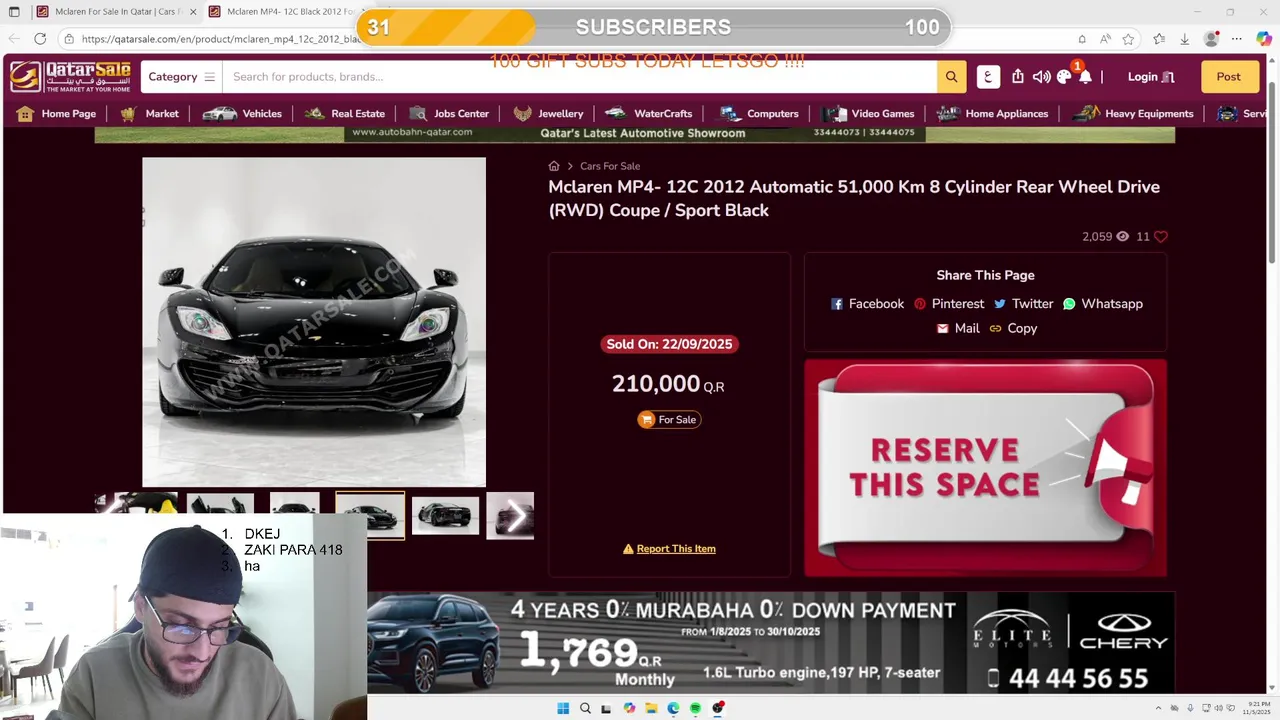Open the browser profile icon
Screen dimensions: 1280x720
click(1212, 39)
